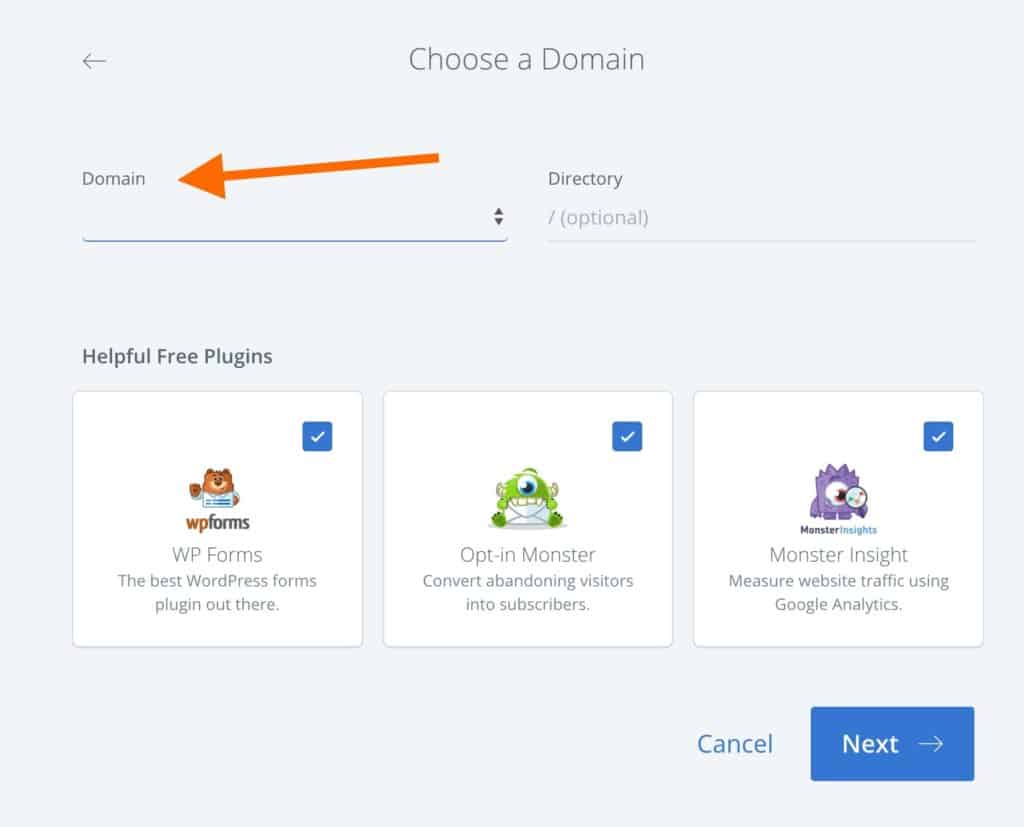Click the WPForms bear mascot logo
This screenshot has height=827, width=1024.
click(x=217, y=498)
